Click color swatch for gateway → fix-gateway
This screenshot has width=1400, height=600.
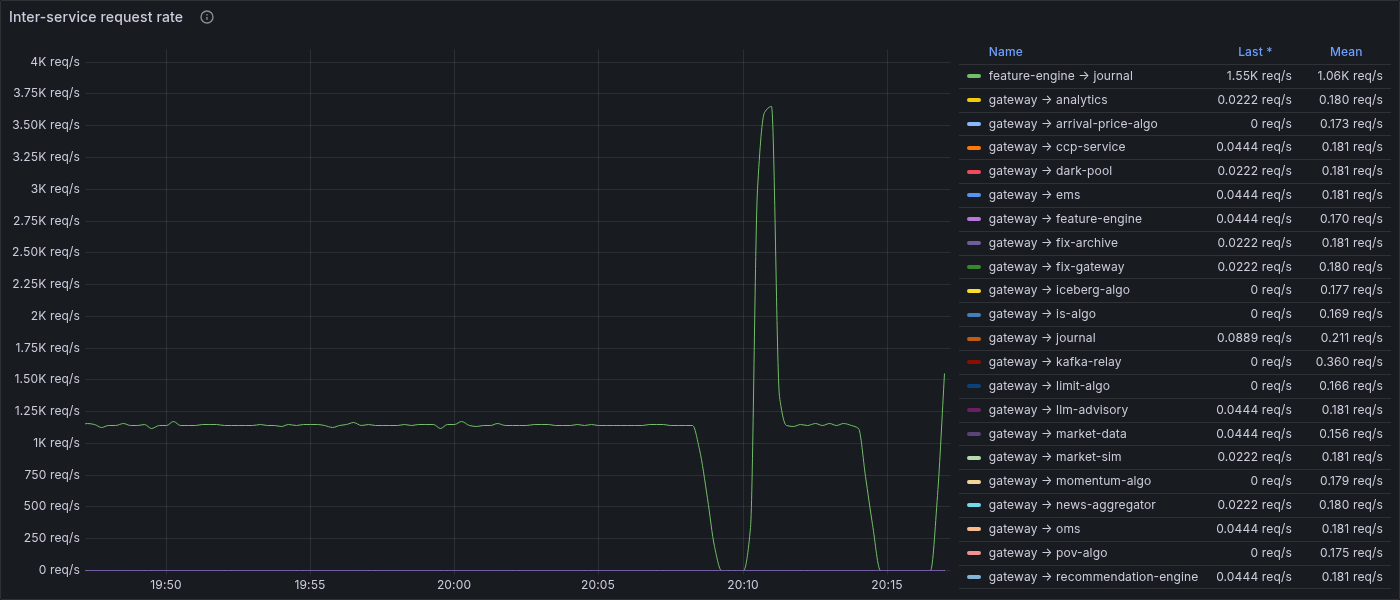tap(974, 267)
